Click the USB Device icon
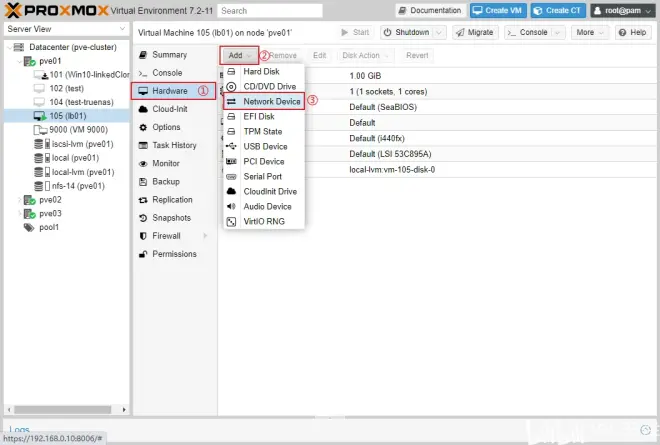This screenshot has height=445, width=660. 231,147
